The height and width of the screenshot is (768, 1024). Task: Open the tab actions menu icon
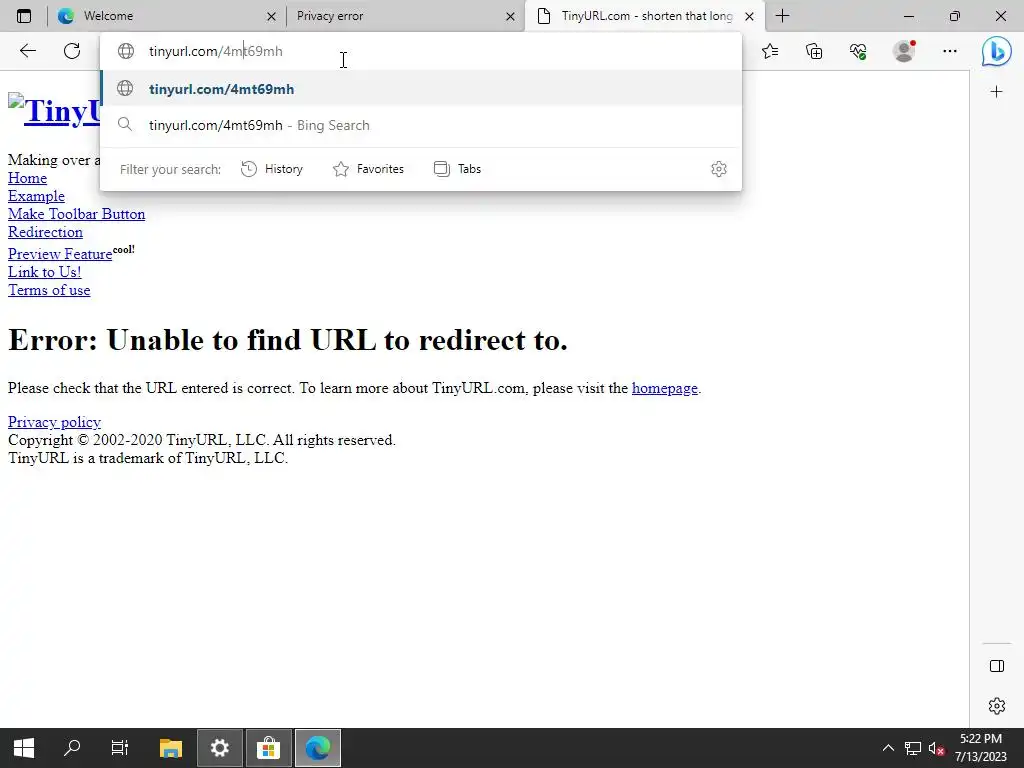click(24, 16)
